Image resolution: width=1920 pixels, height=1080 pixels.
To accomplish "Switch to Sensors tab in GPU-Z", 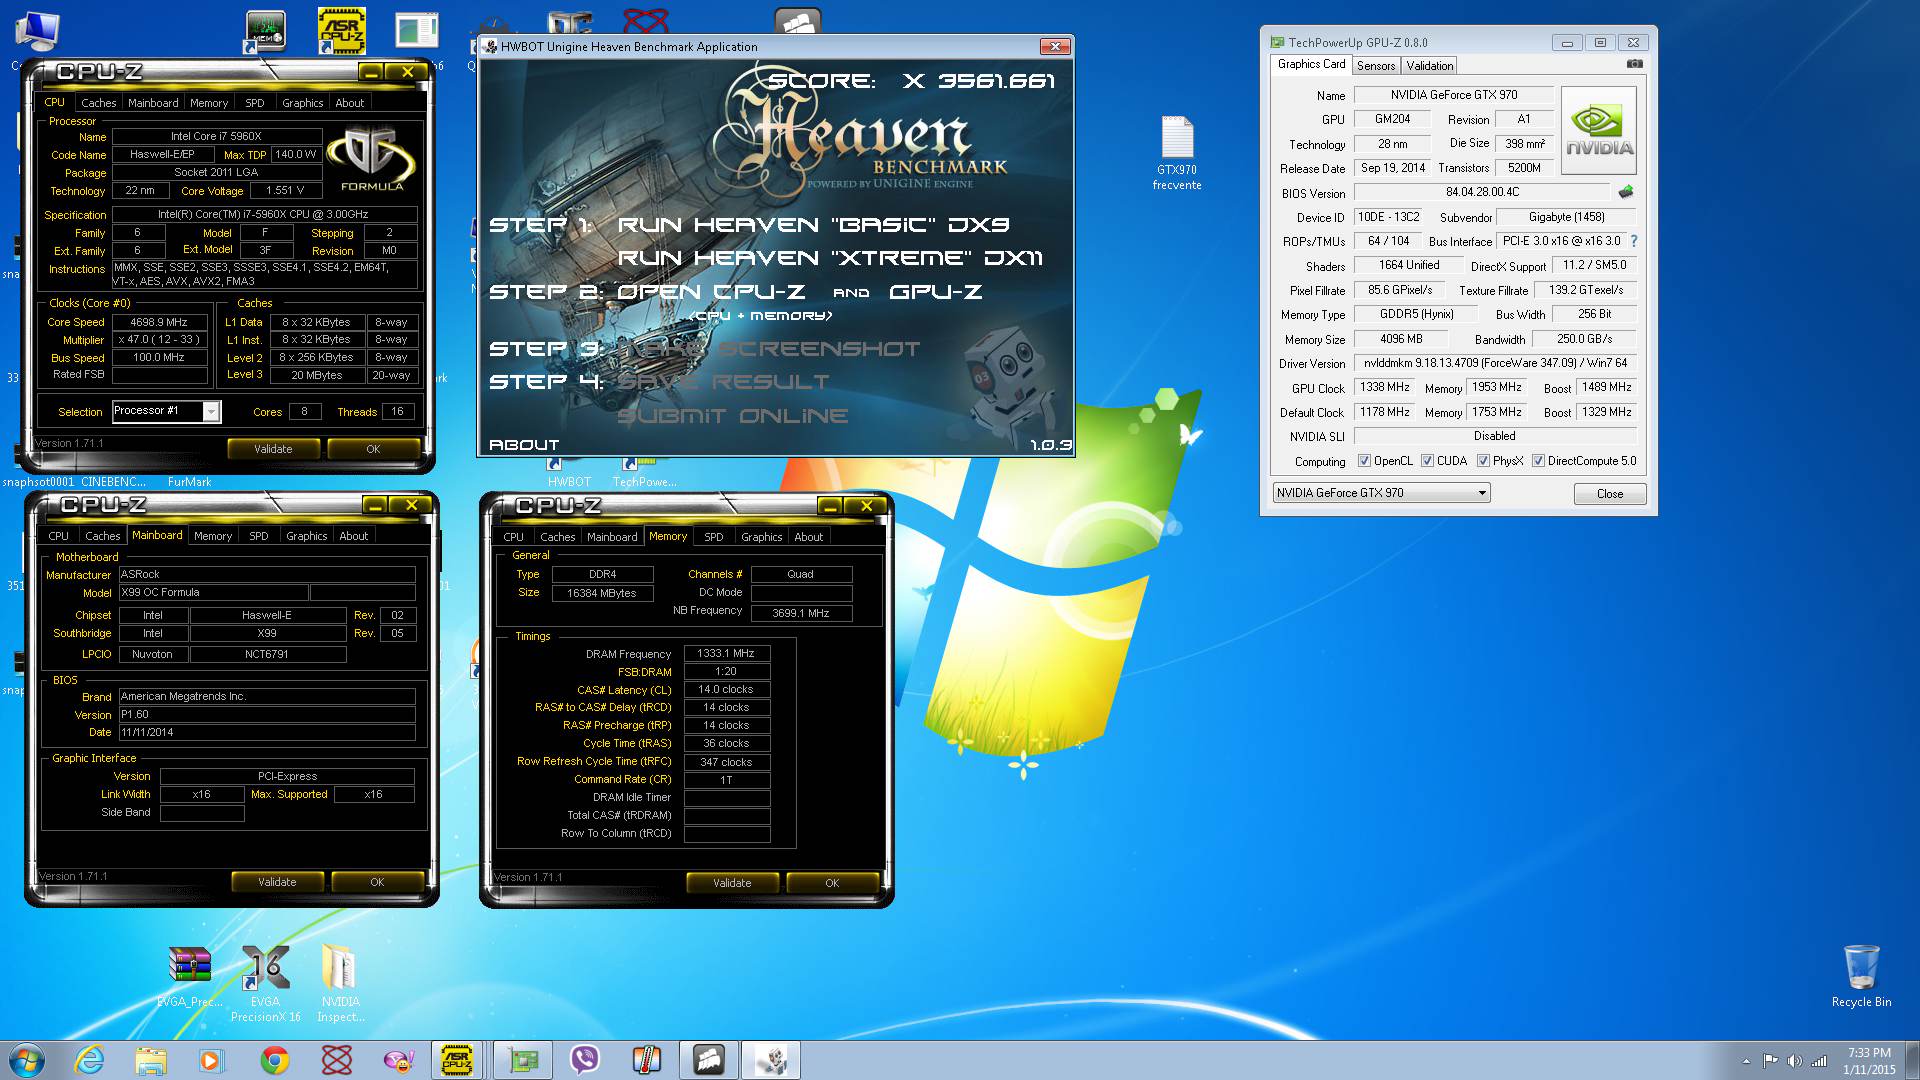I will [x=1376, y=66].
